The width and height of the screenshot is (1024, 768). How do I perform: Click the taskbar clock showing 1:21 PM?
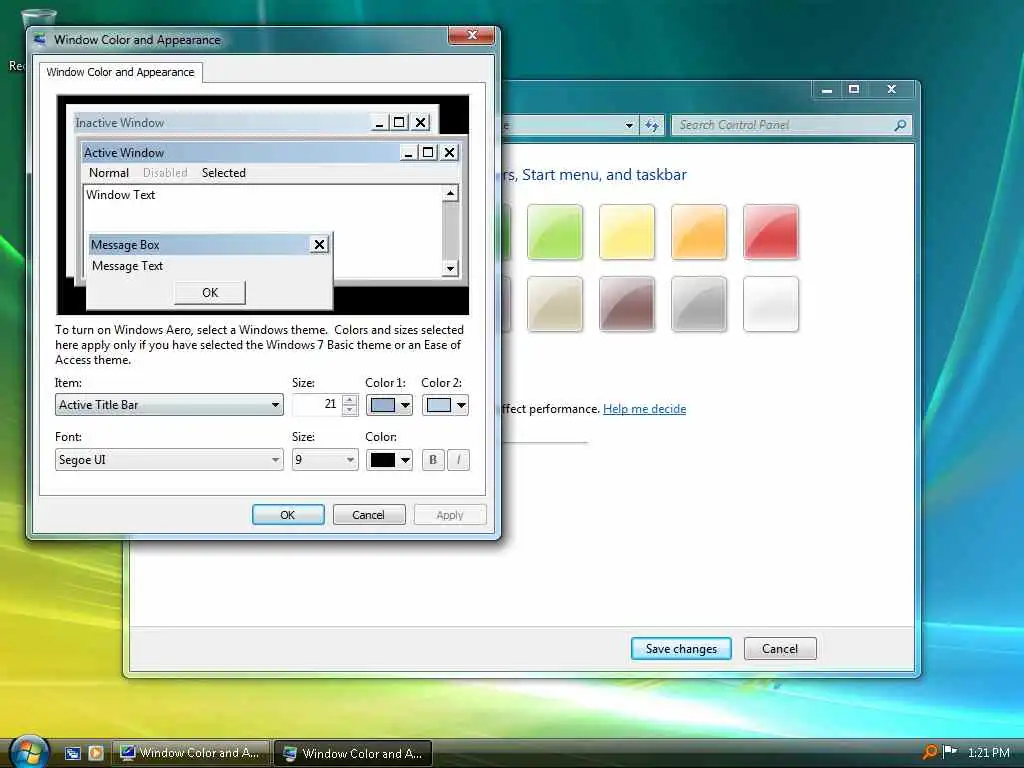989,752
